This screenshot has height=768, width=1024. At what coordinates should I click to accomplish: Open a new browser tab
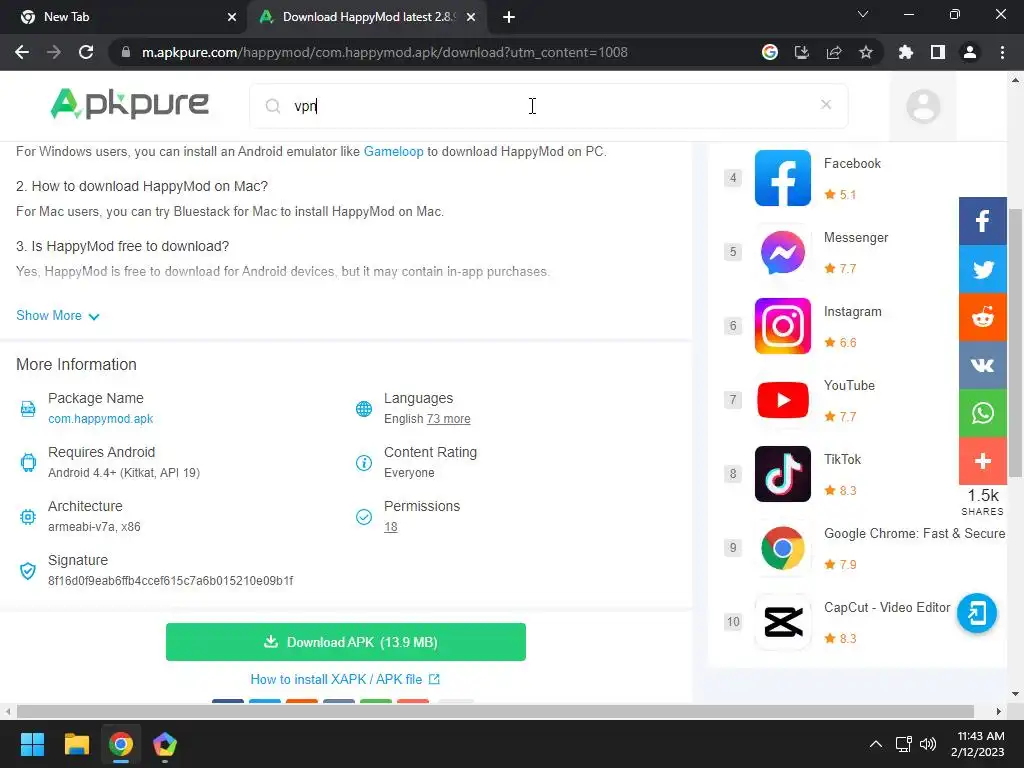click(x=509, y=17)
